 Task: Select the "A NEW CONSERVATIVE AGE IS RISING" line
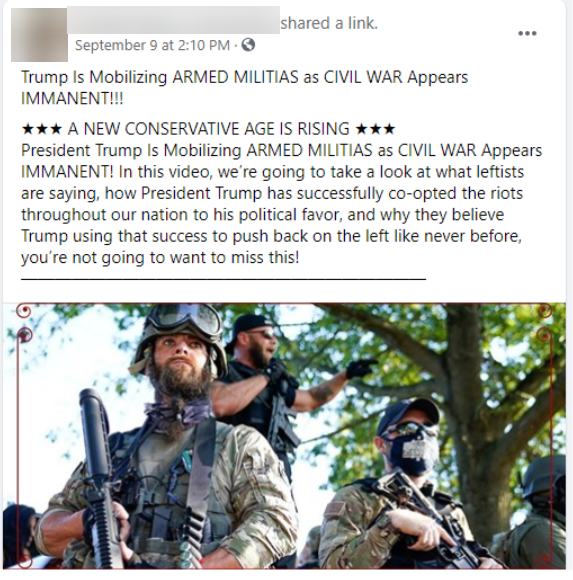pyautogui.click(x=209, y=129)
